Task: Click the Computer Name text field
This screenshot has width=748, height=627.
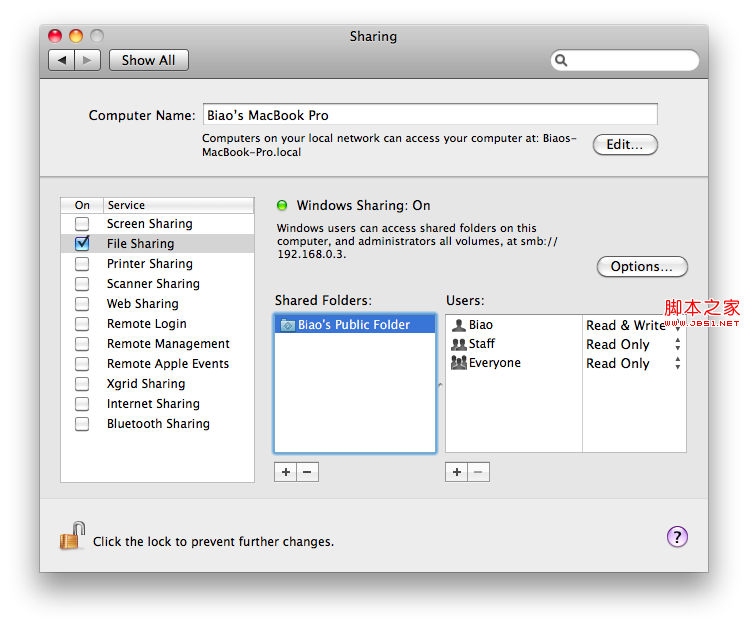Action: [x=430, y=115]
